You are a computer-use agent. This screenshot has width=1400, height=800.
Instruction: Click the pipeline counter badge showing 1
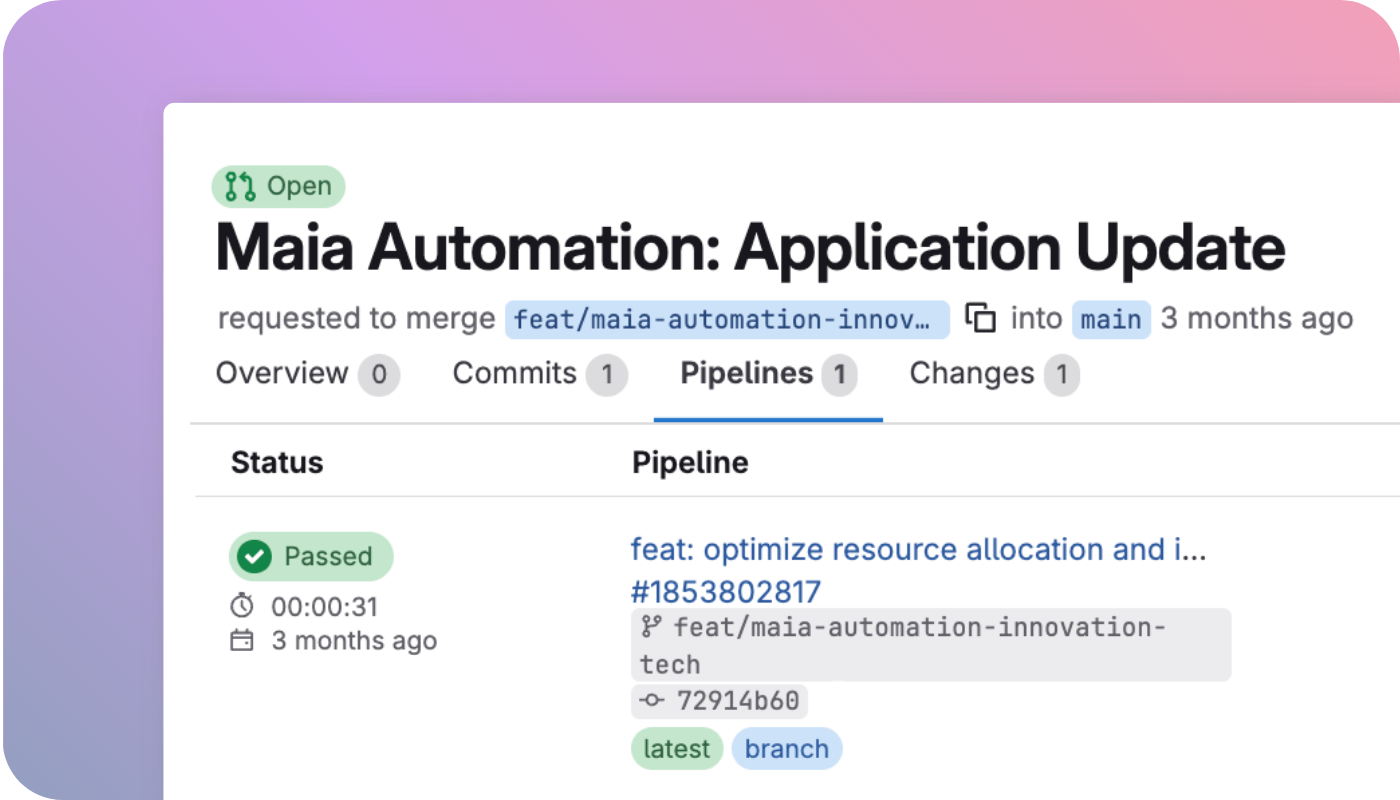(x=840, y=376)
